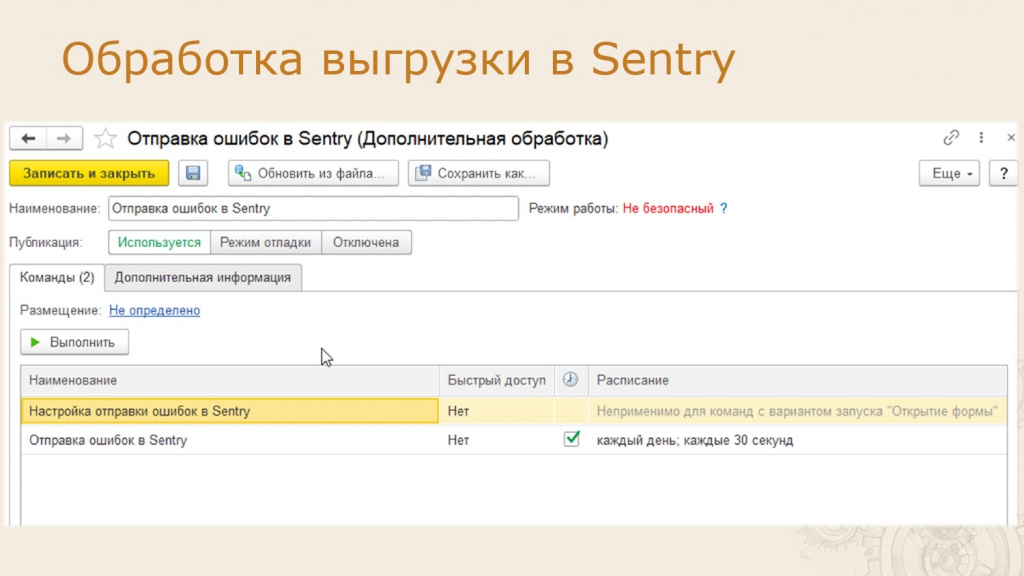Click Сохранить как button
This screenshot has height=576, width=1024.
pyautogui.click(x=479, y=173)
